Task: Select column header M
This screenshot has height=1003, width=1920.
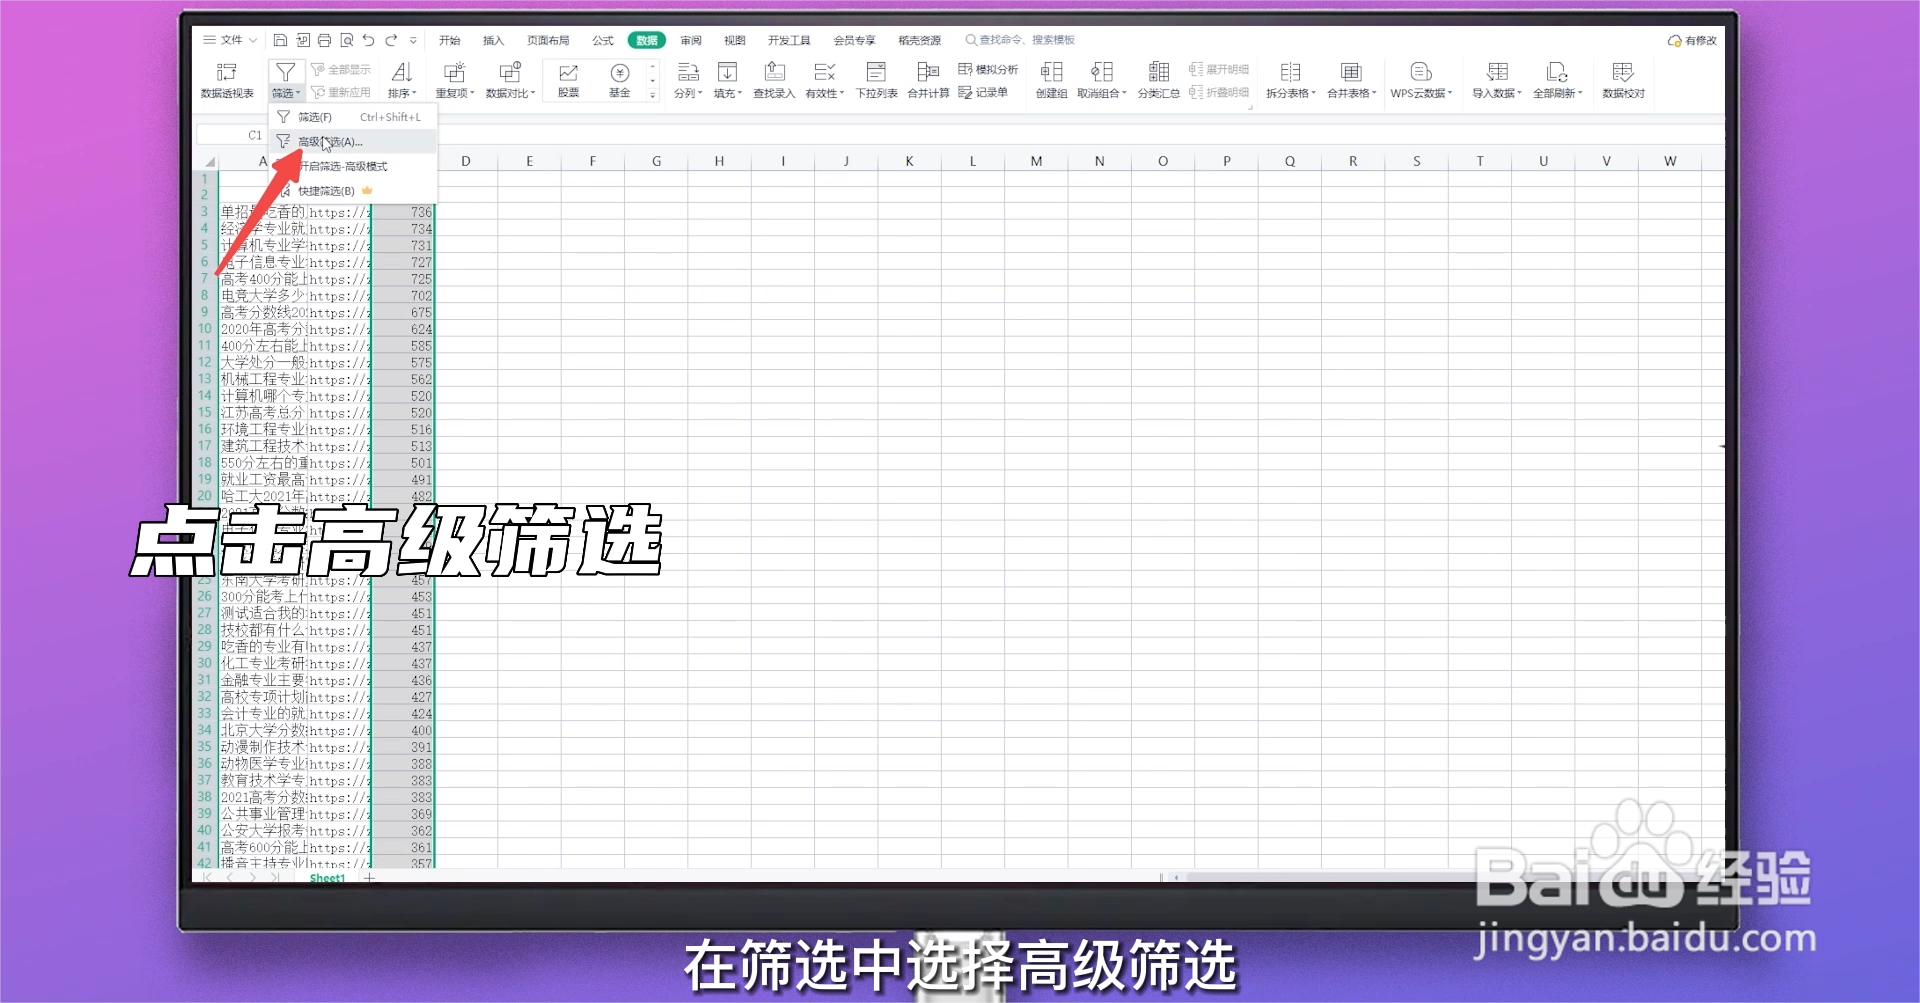Action: click(x=1036, y=161)
